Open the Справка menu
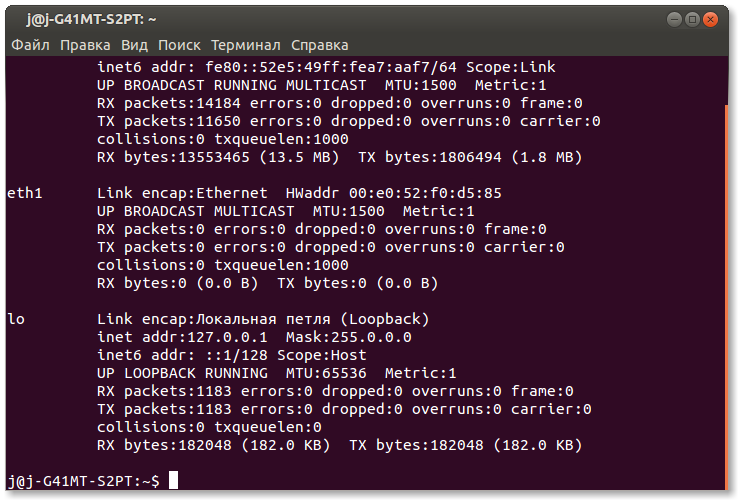 [x=320, y=45]
